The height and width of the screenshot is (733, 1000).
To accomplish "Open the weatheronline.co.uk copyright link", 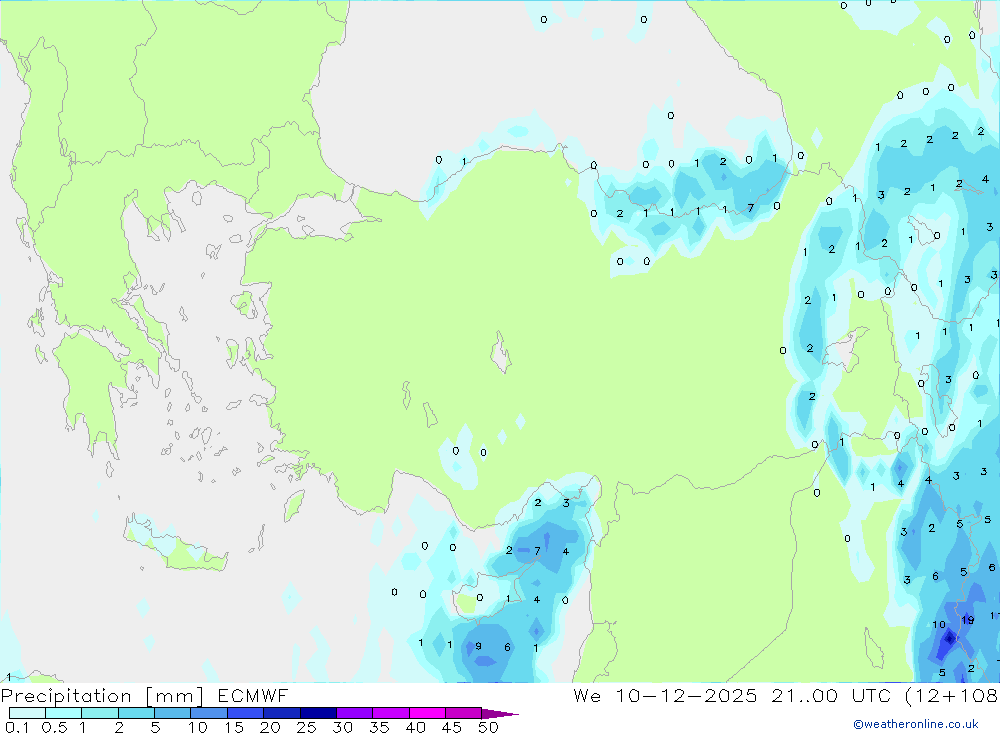I will [916, 724].
